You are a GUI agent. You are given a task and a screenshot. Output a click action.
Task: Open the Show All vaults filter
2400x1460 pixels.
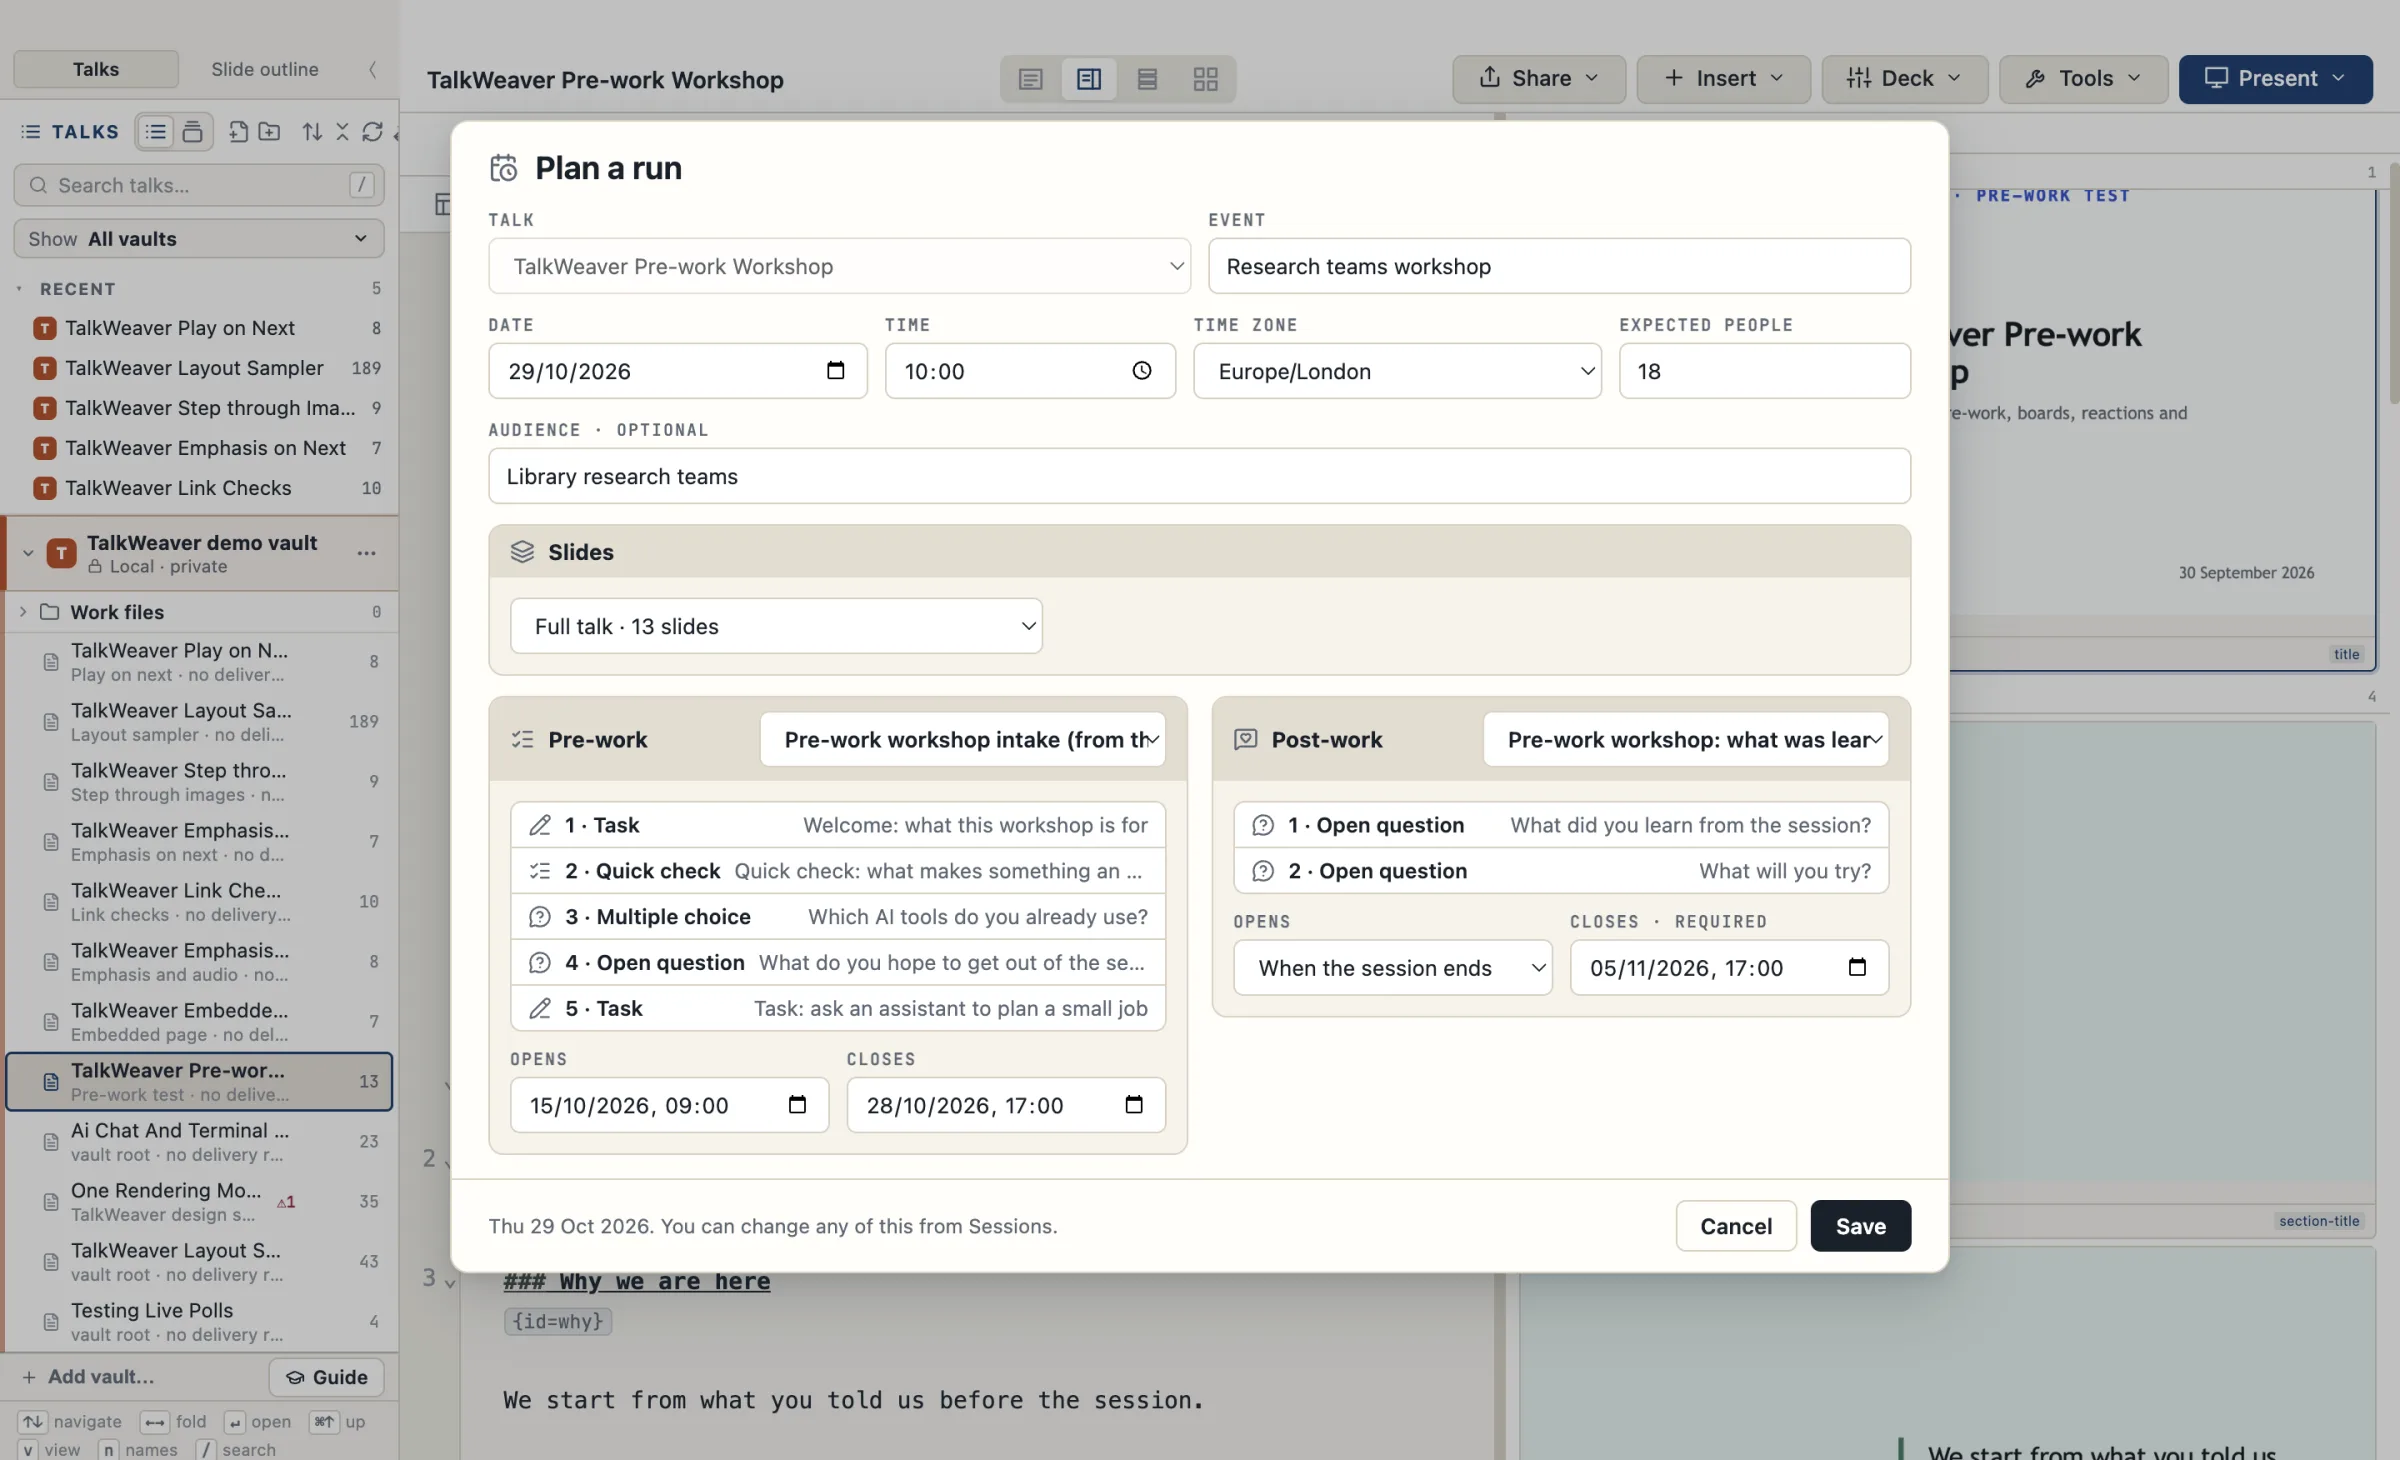click(199, 239)
